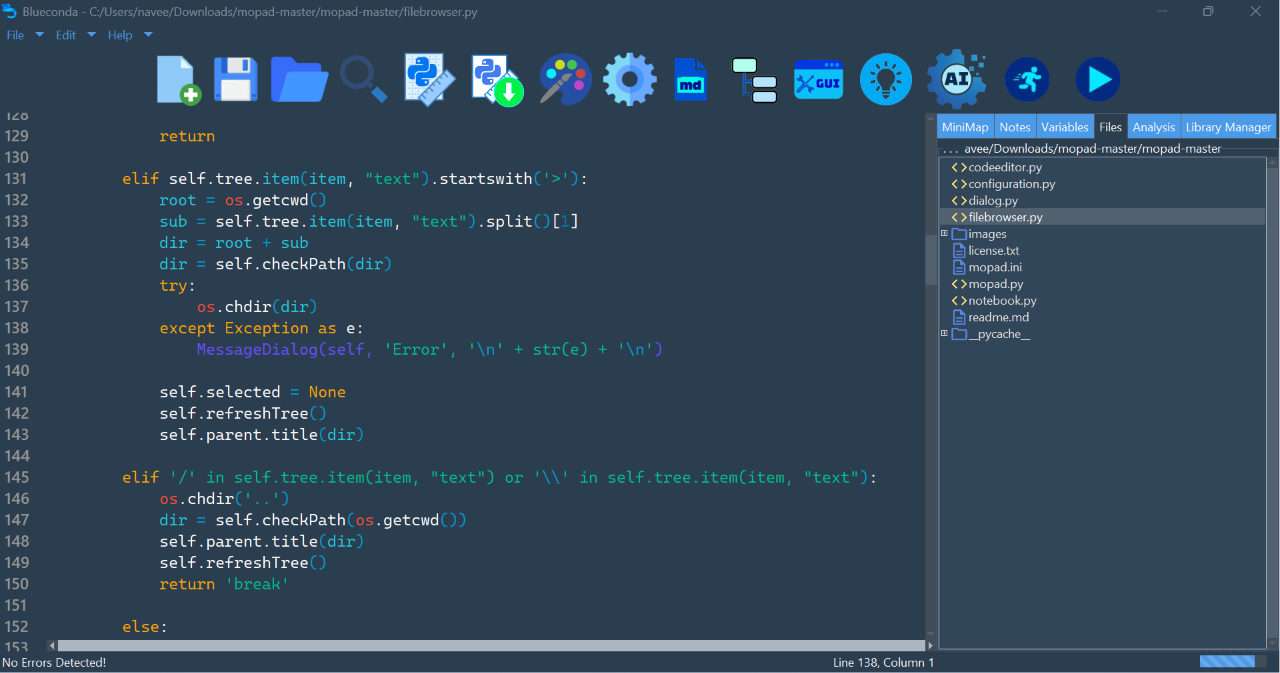Click the return 'break' statement on line 150
This screenshot has width=1280, height=673.
224,584
